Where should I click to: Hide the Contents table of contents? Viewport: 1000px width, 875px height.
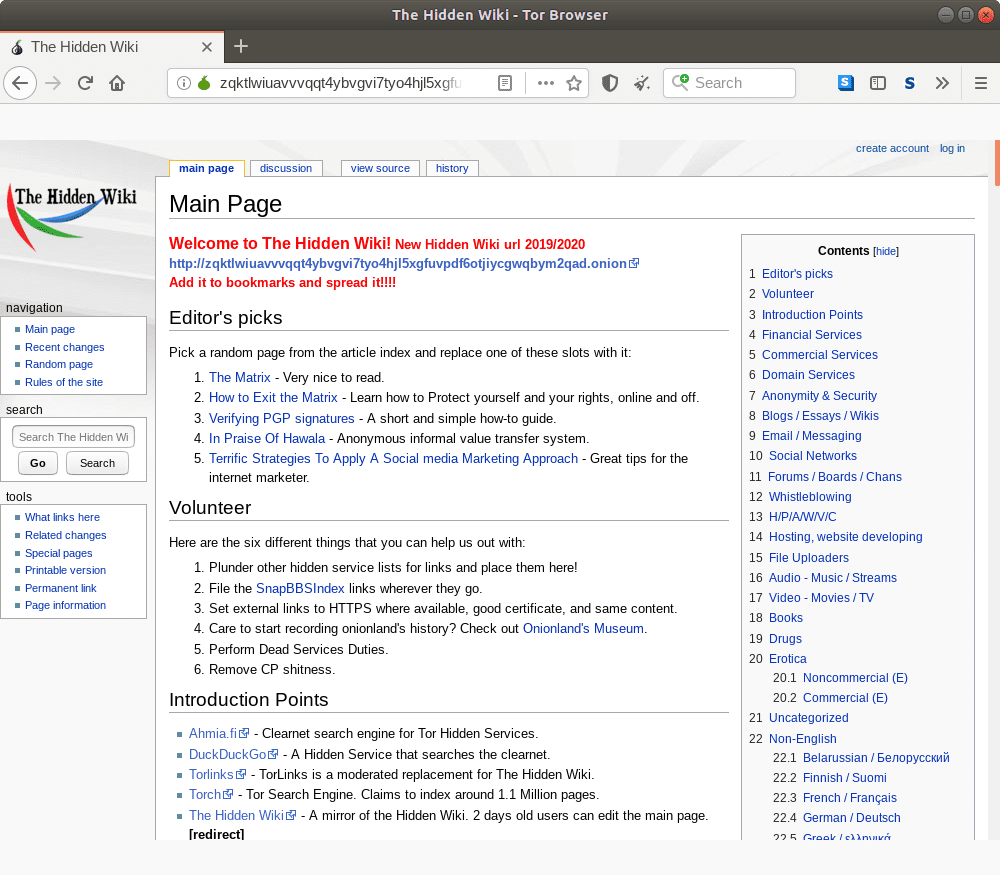pos(886,251)
